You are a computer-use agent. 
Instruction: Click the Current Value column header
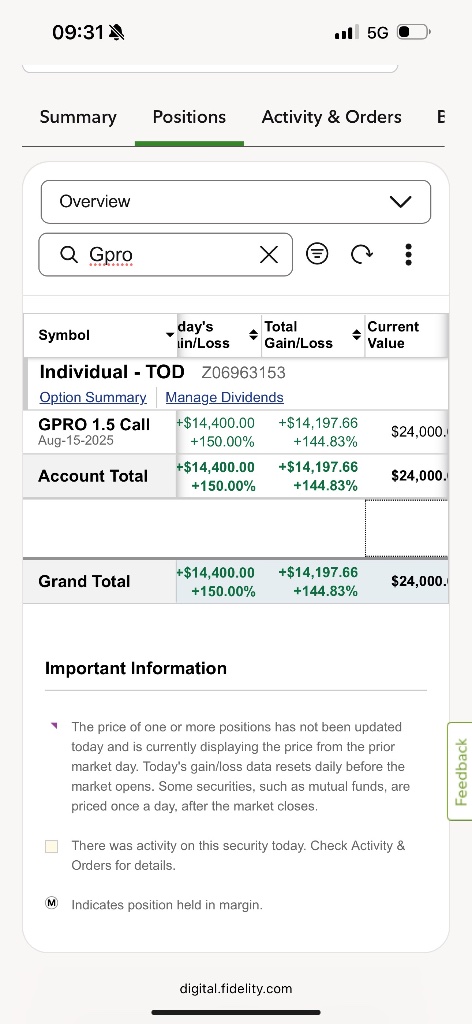(x=394, y=335)
